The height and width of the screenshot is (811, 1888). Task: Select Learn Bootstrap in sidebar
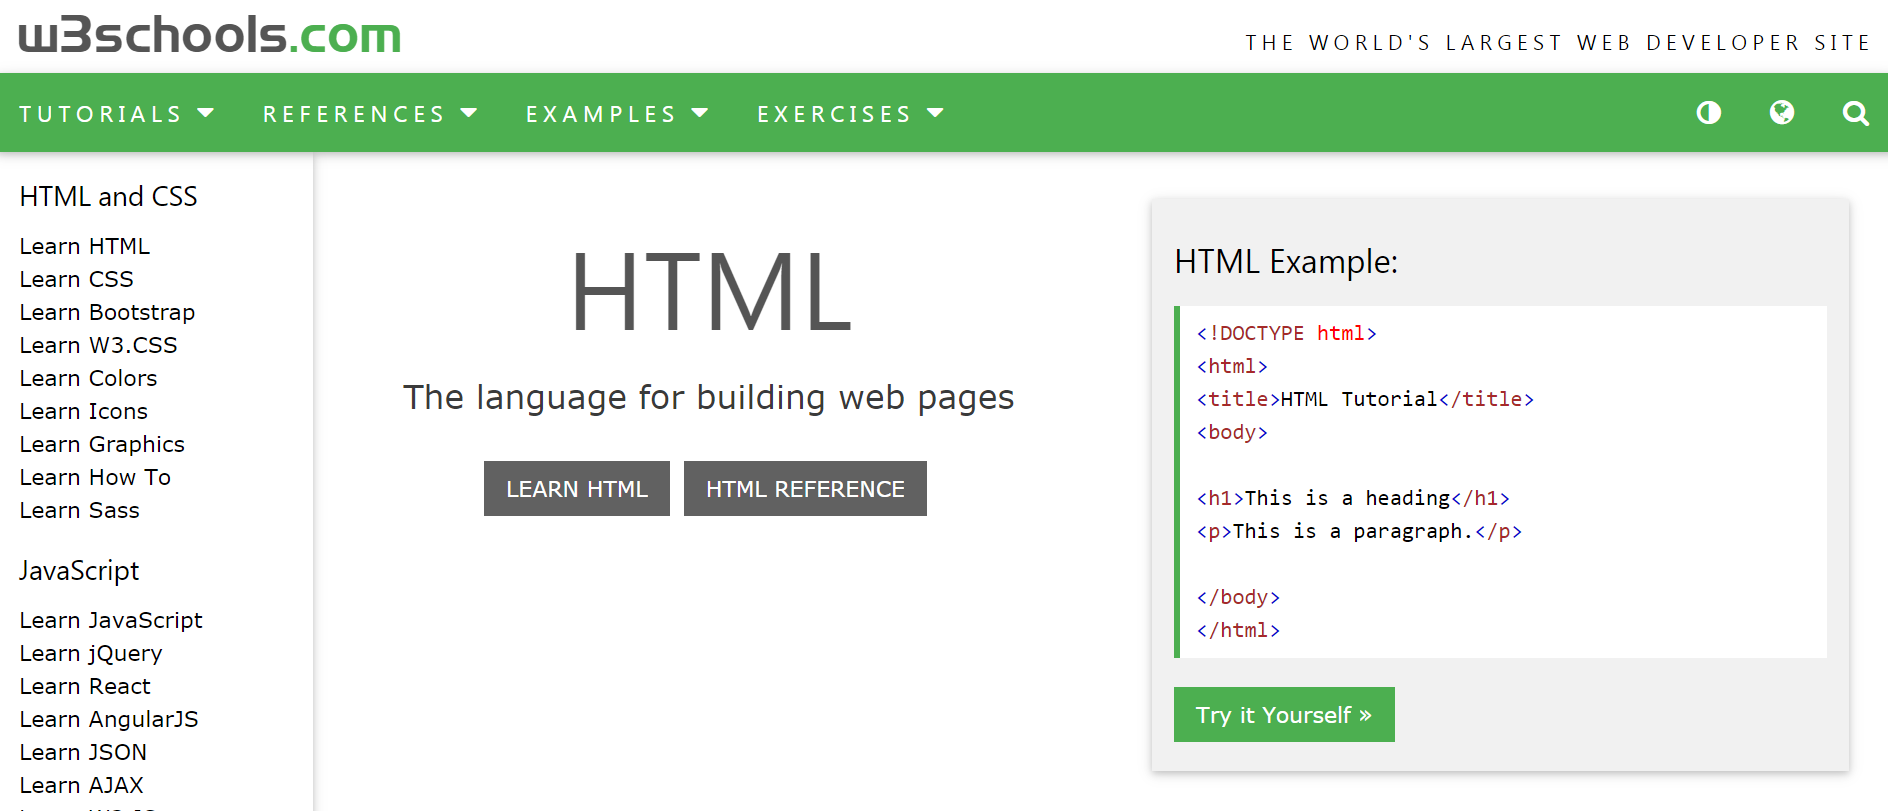108,312
